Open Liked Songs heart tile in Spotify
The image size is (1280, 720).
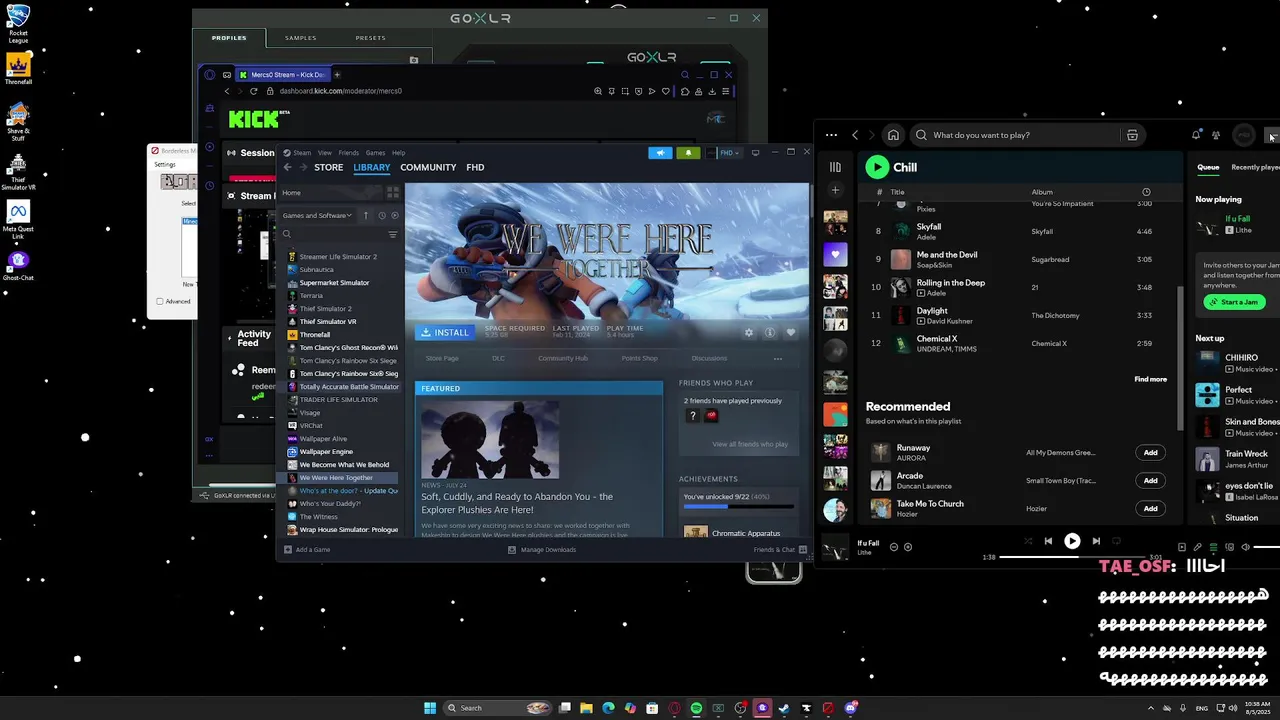click(x=835, y=254)
